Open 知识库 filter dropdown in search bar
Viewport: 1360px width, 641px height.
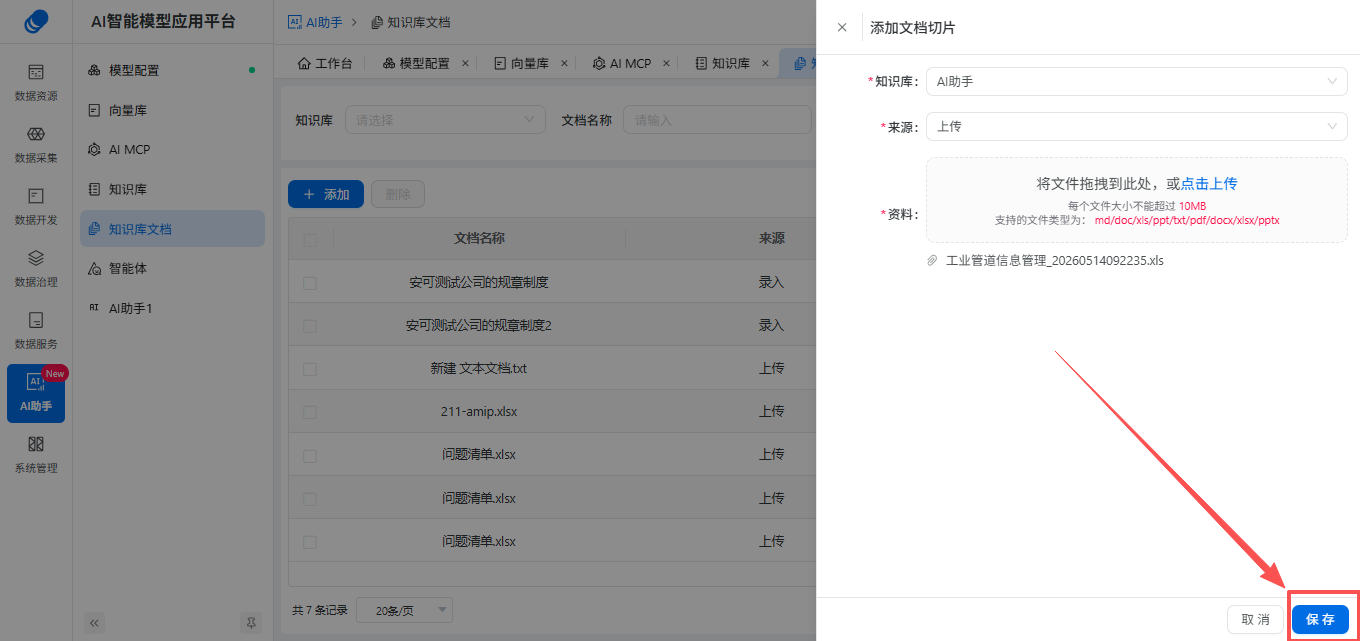(x=445, y=120)
